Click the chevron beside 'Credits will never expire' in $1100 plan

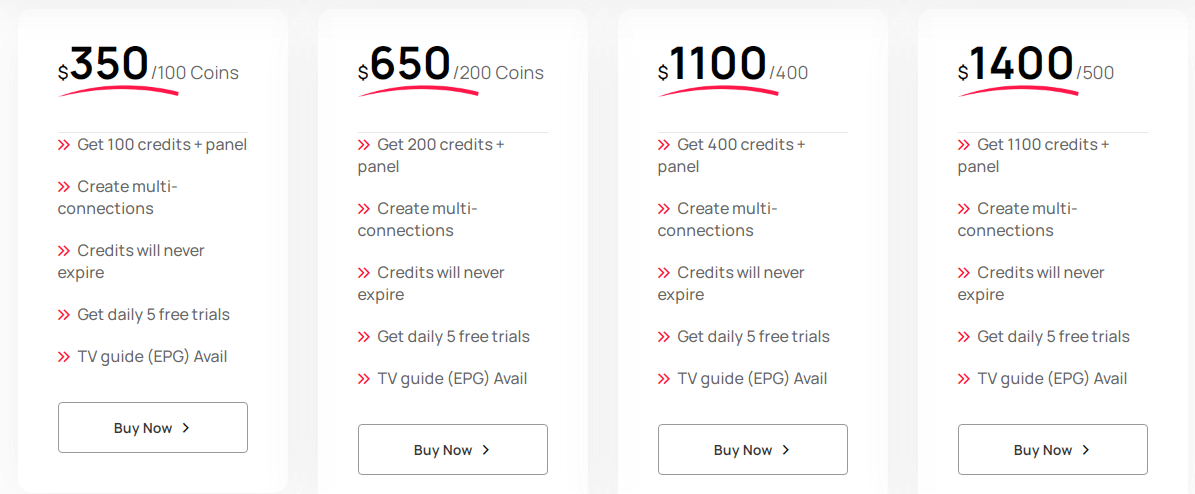tap(664, 273)
